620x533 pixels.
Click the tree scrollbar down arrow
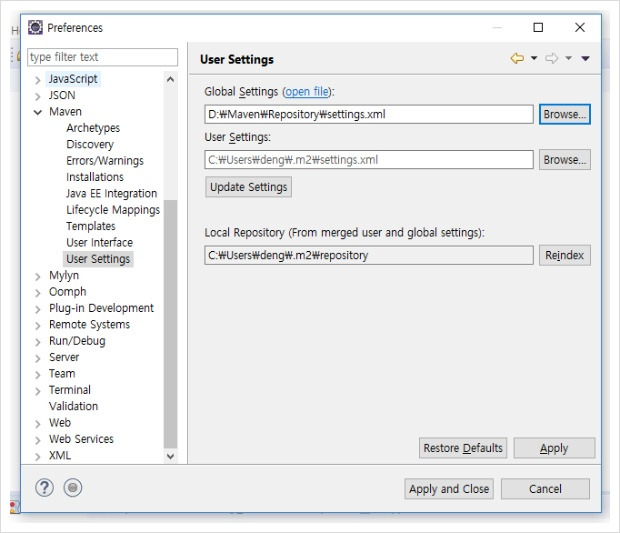point(170,456)
